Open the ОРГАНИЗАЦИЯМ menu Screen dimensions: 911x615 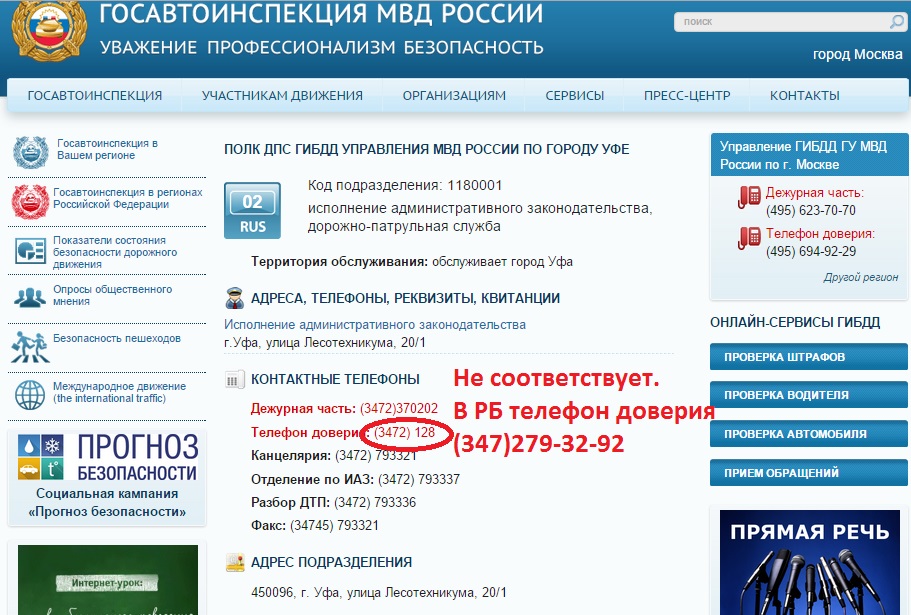[x=454, y=95]
